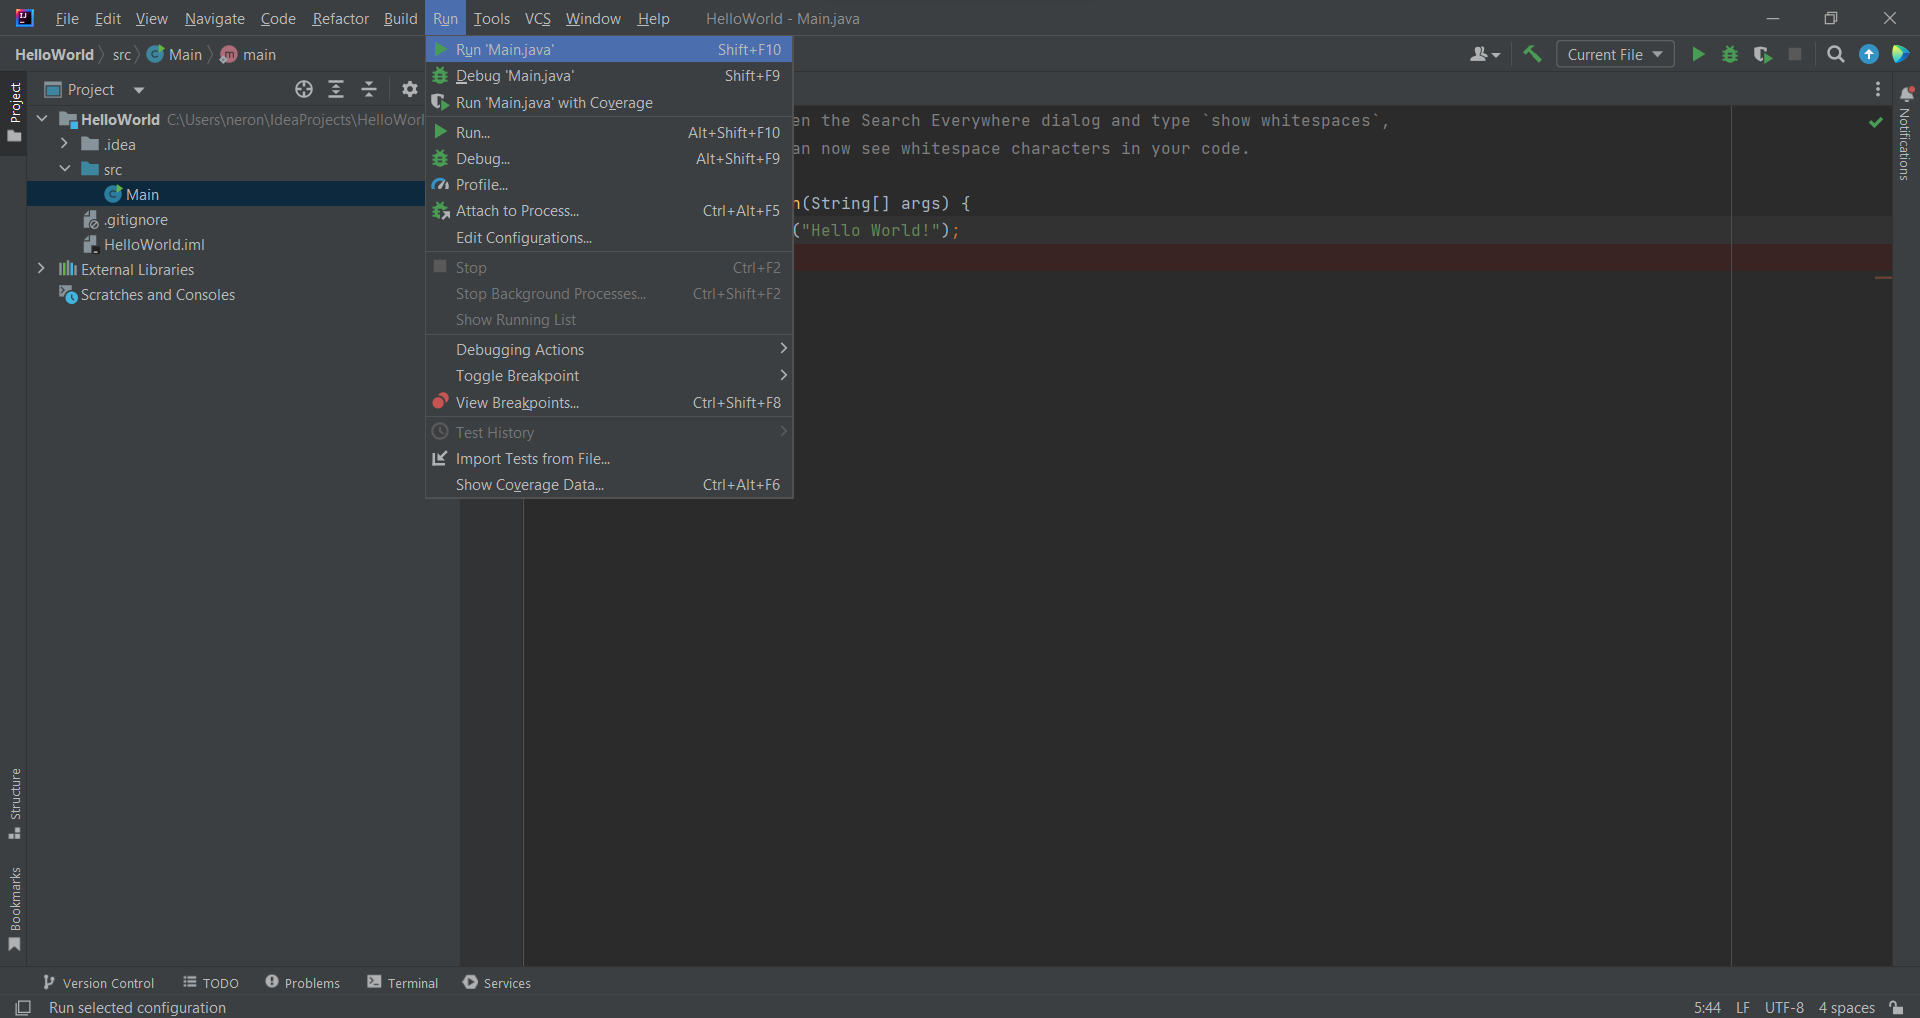This screenshot has width=1920, height=1018.
Task: Toggle the Project tool window stripe button
Action: coord(14,110)
